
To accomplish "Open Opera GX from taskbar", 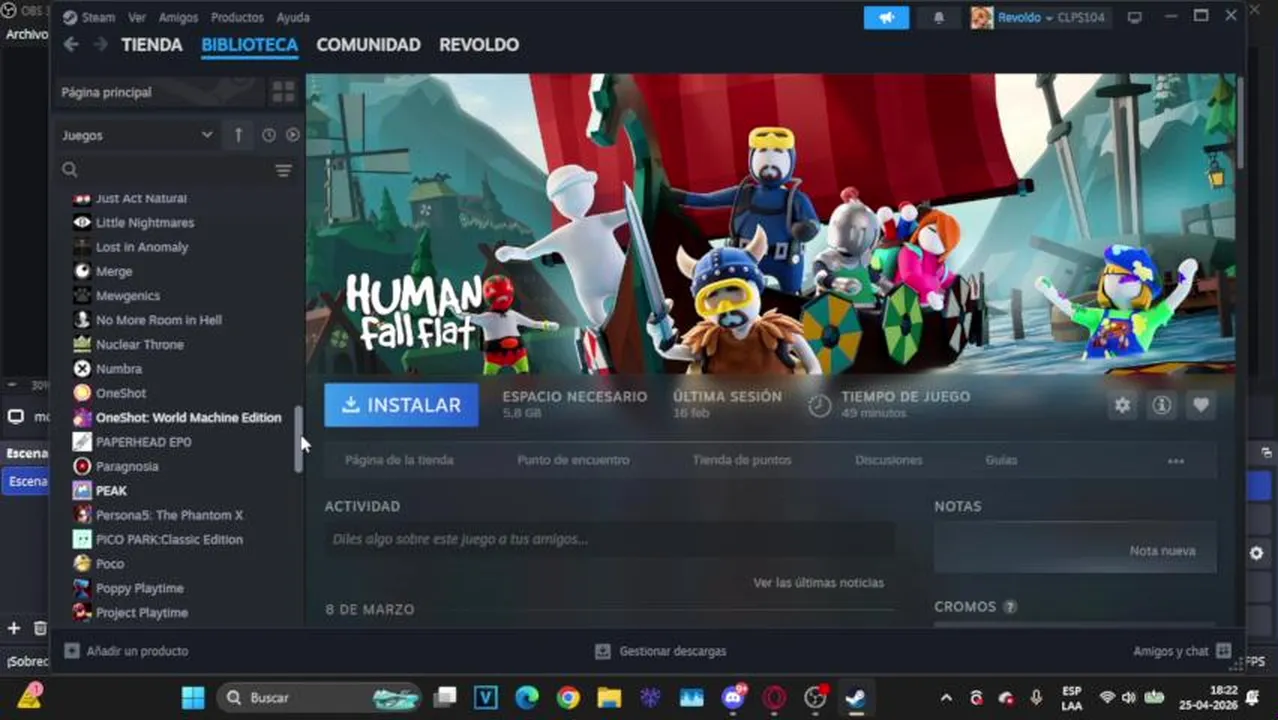I will tap(774, 697).
